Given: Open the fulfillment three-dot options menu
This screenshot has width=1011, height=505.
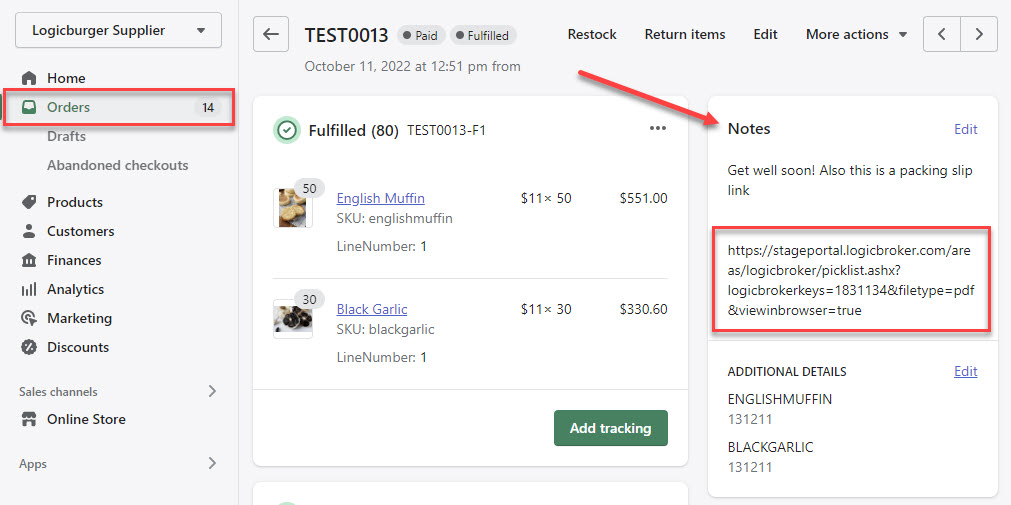Looking at the screenshot, I should (657, 128).
